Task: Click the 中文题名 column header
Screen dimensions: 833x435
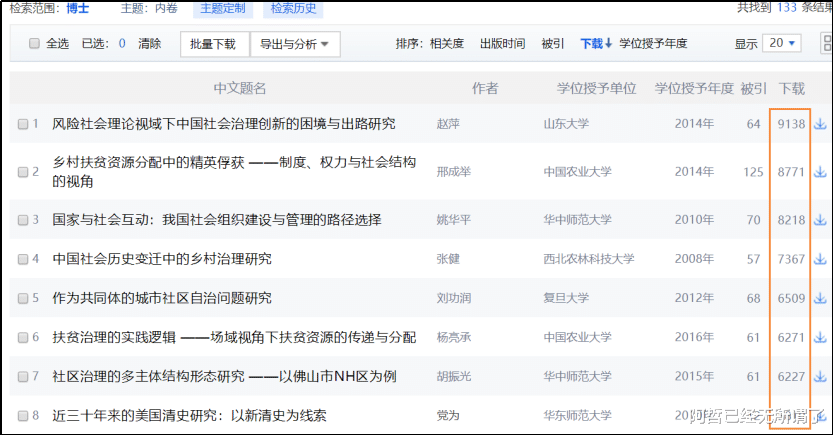Action: click(x=240, y=88)
